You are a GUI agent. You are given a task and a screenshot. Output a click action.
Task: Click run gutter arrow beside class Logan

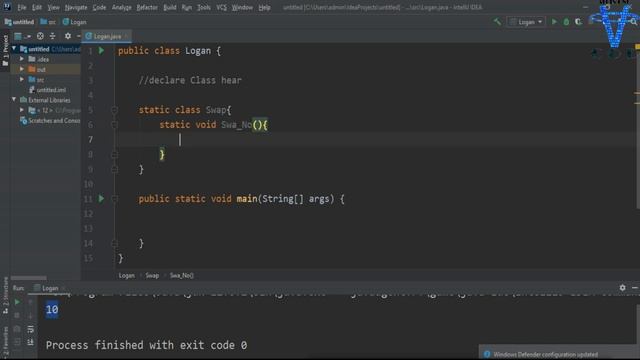point(101,51)
